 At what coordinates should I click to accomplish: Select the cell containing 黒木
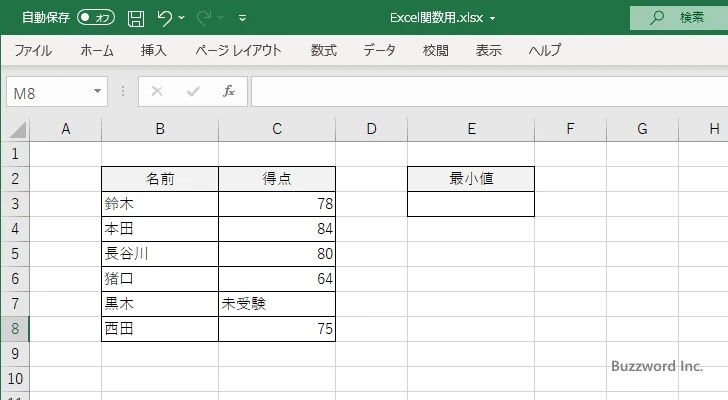[160, 304]
